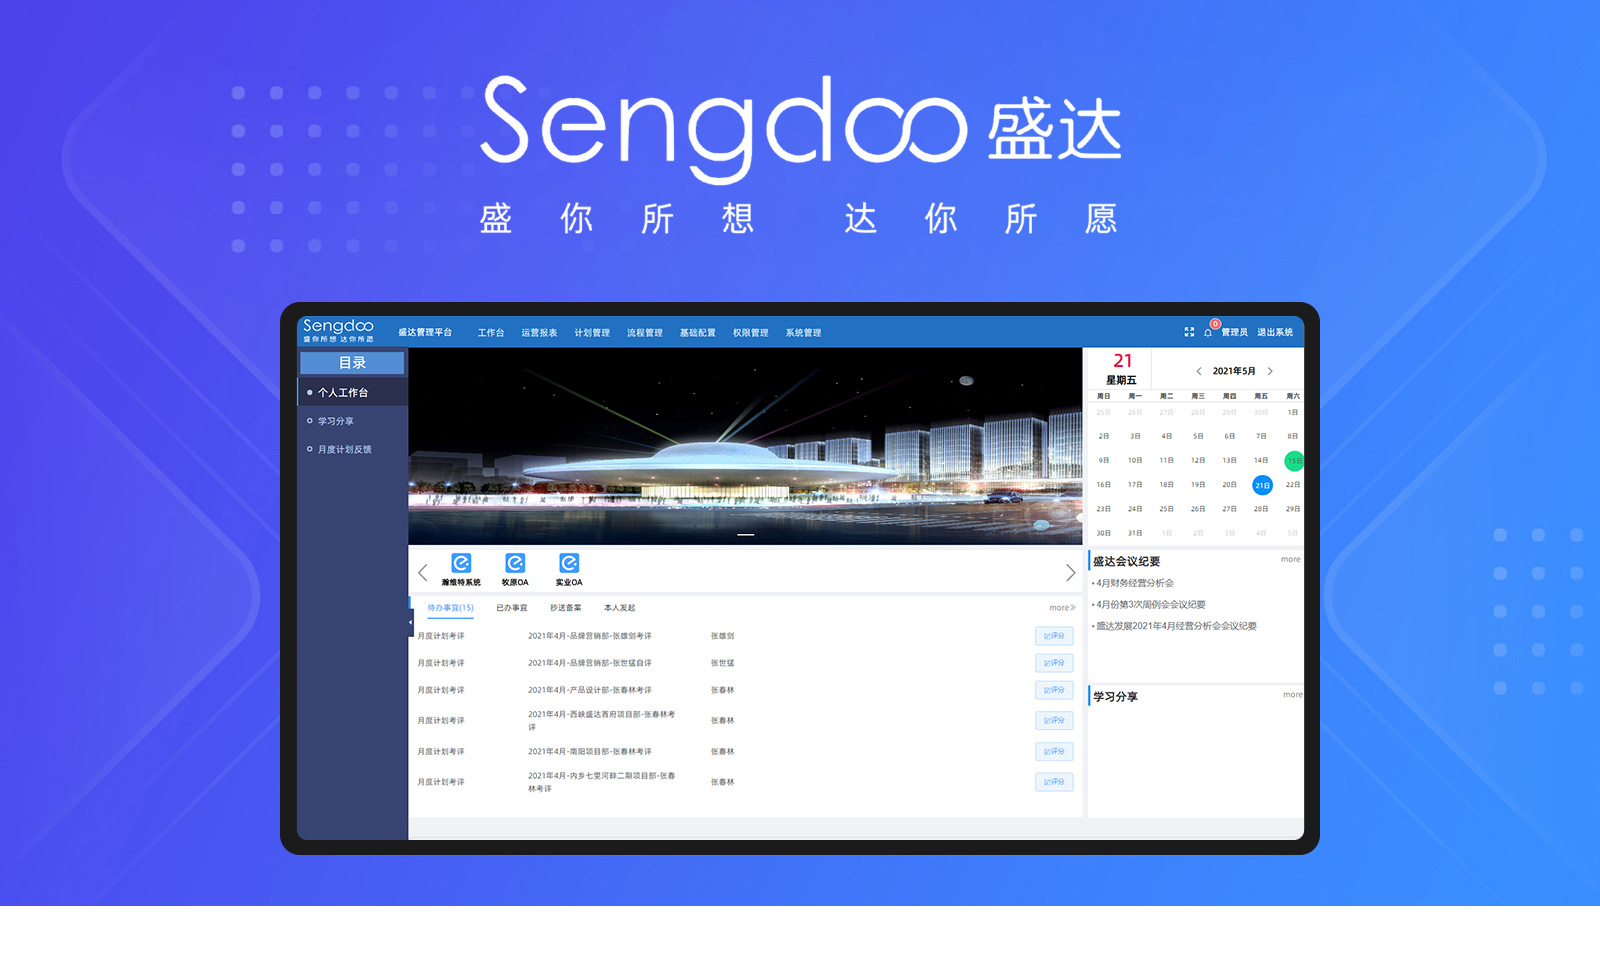
Task: Select the 15日 date in the calendar
Action: [x=1293, y=461]
